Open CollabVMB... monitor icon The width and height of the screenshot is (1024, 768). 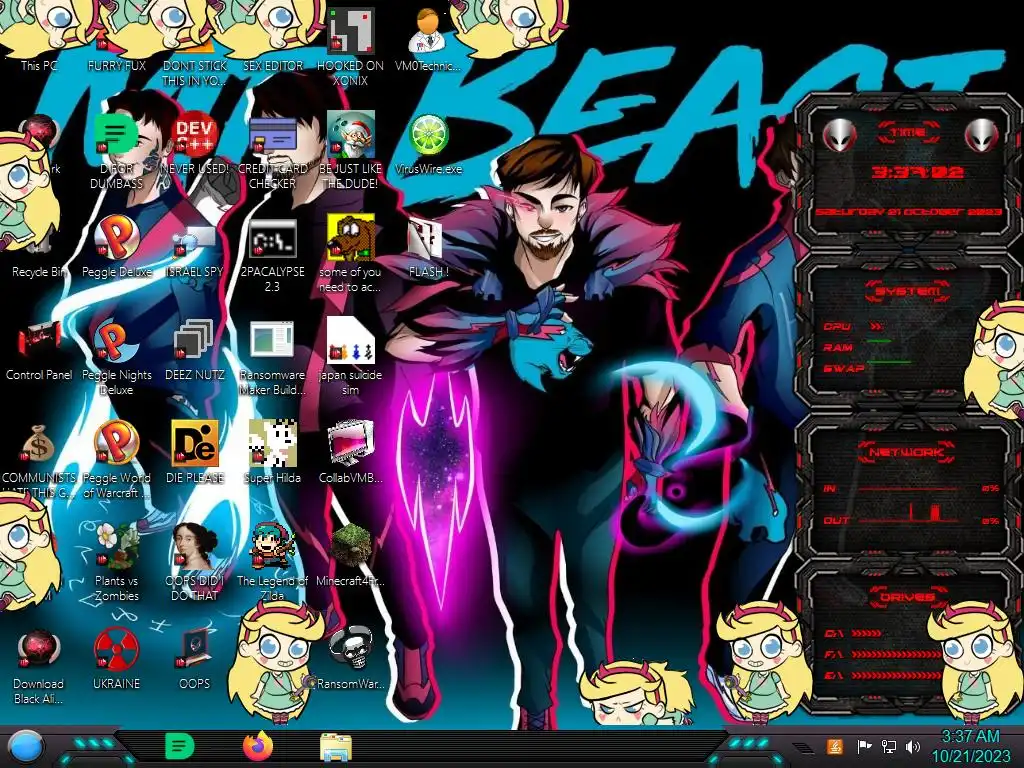tap(350, 453)
